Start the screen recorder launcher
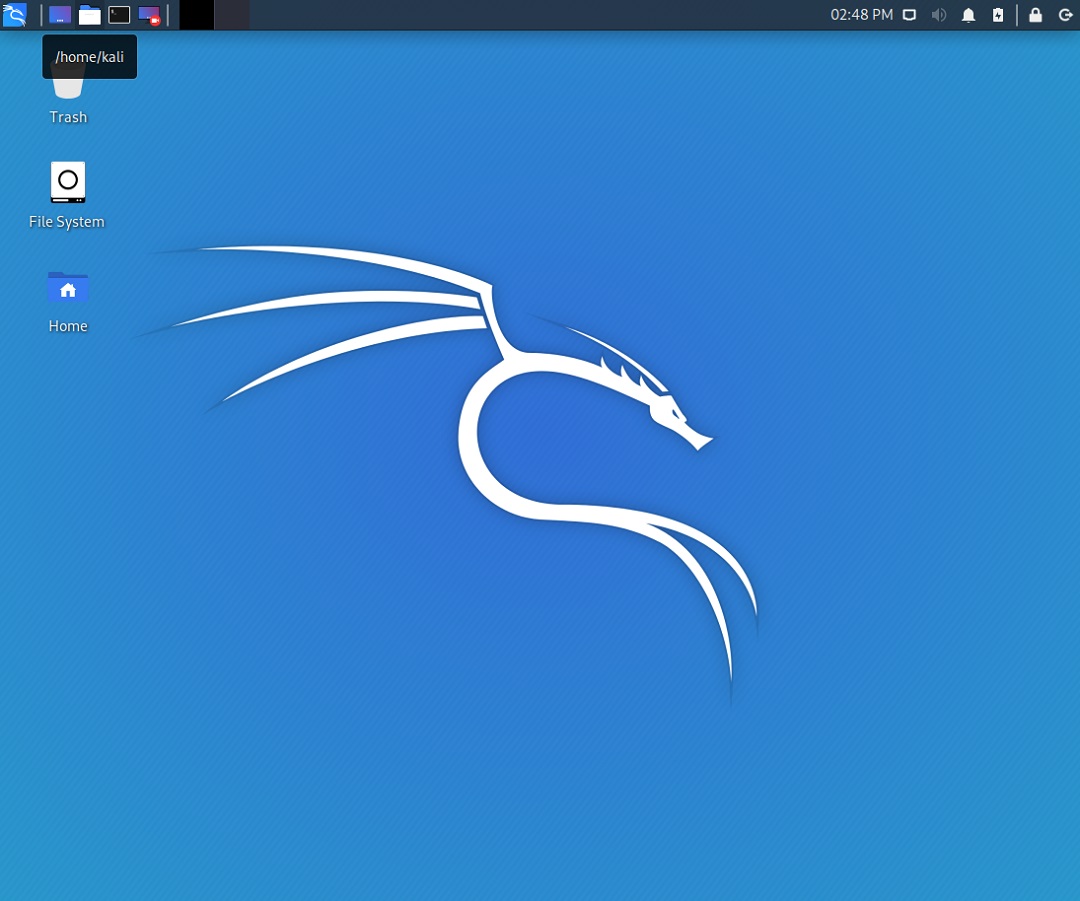The image size is (1080, 901). click(x=149, y=14)
